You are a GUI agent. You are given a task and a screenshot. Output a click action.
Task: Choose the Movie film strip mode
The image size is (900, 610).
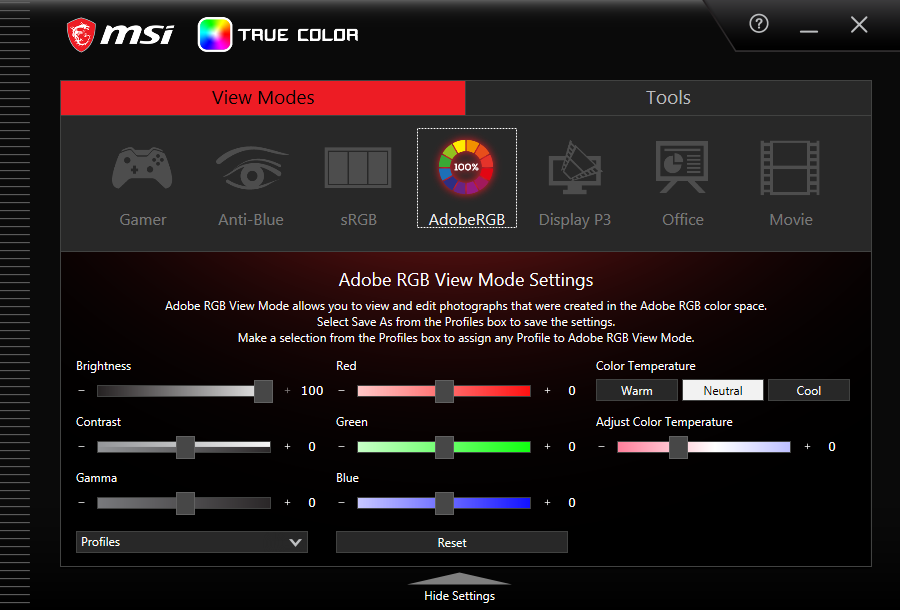coord(790,168)
